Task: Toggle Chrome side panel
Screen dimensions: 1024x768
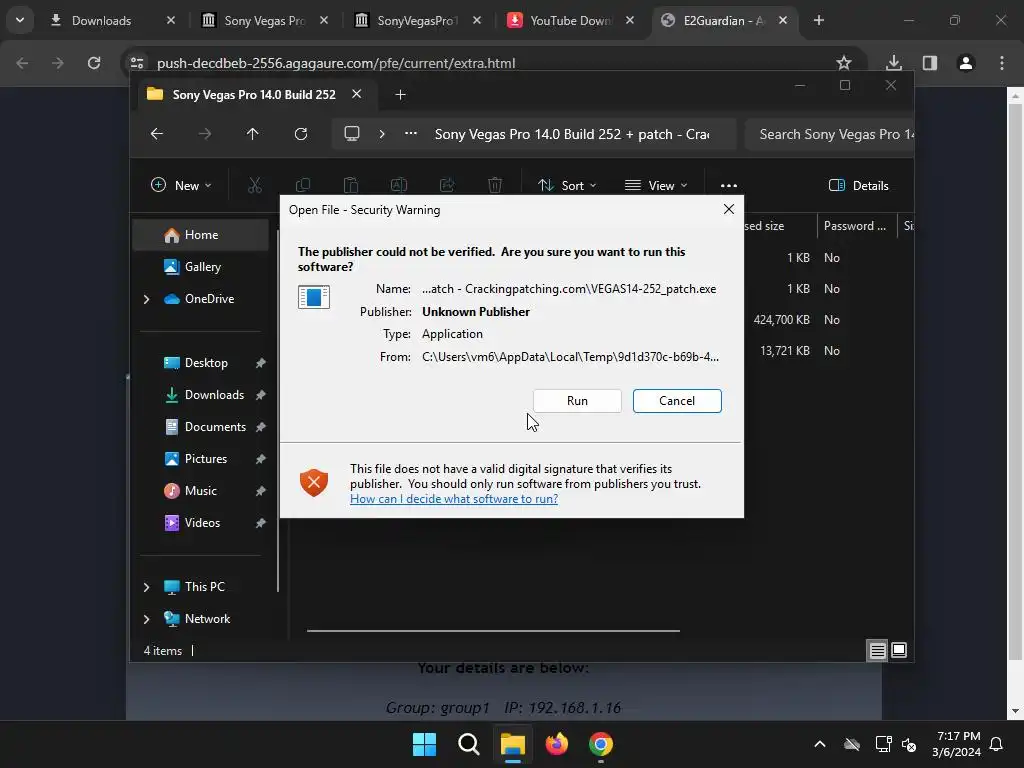Action: [930, 63]
